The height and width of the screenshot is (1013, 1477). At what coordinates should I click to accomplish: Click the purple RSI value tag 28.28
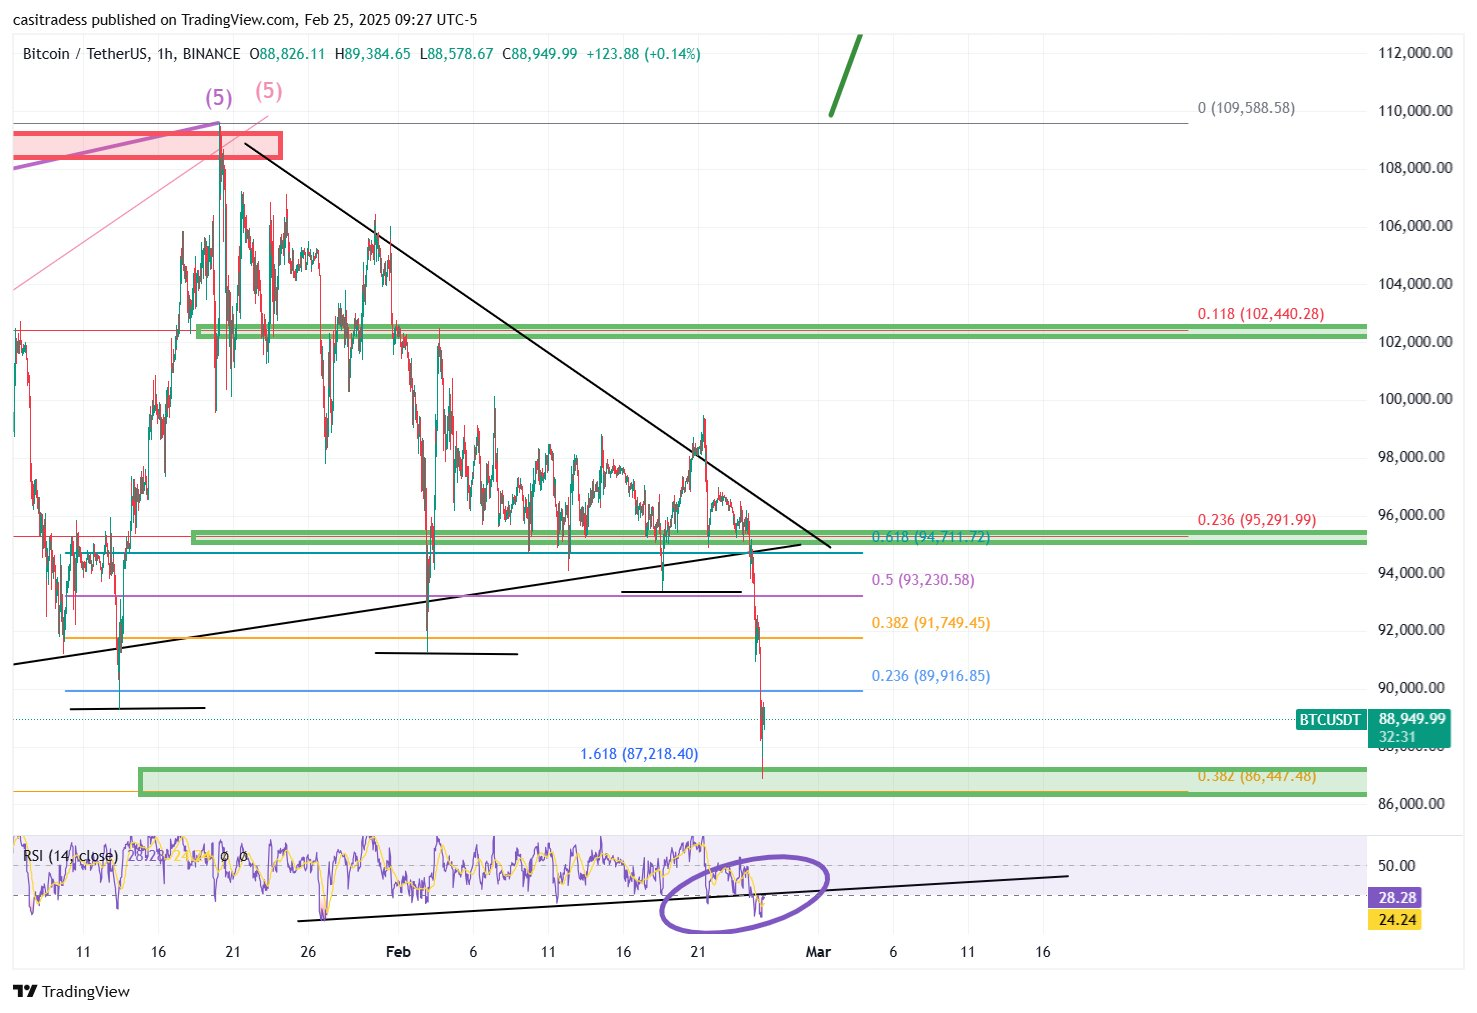[x=1397, y=897]
